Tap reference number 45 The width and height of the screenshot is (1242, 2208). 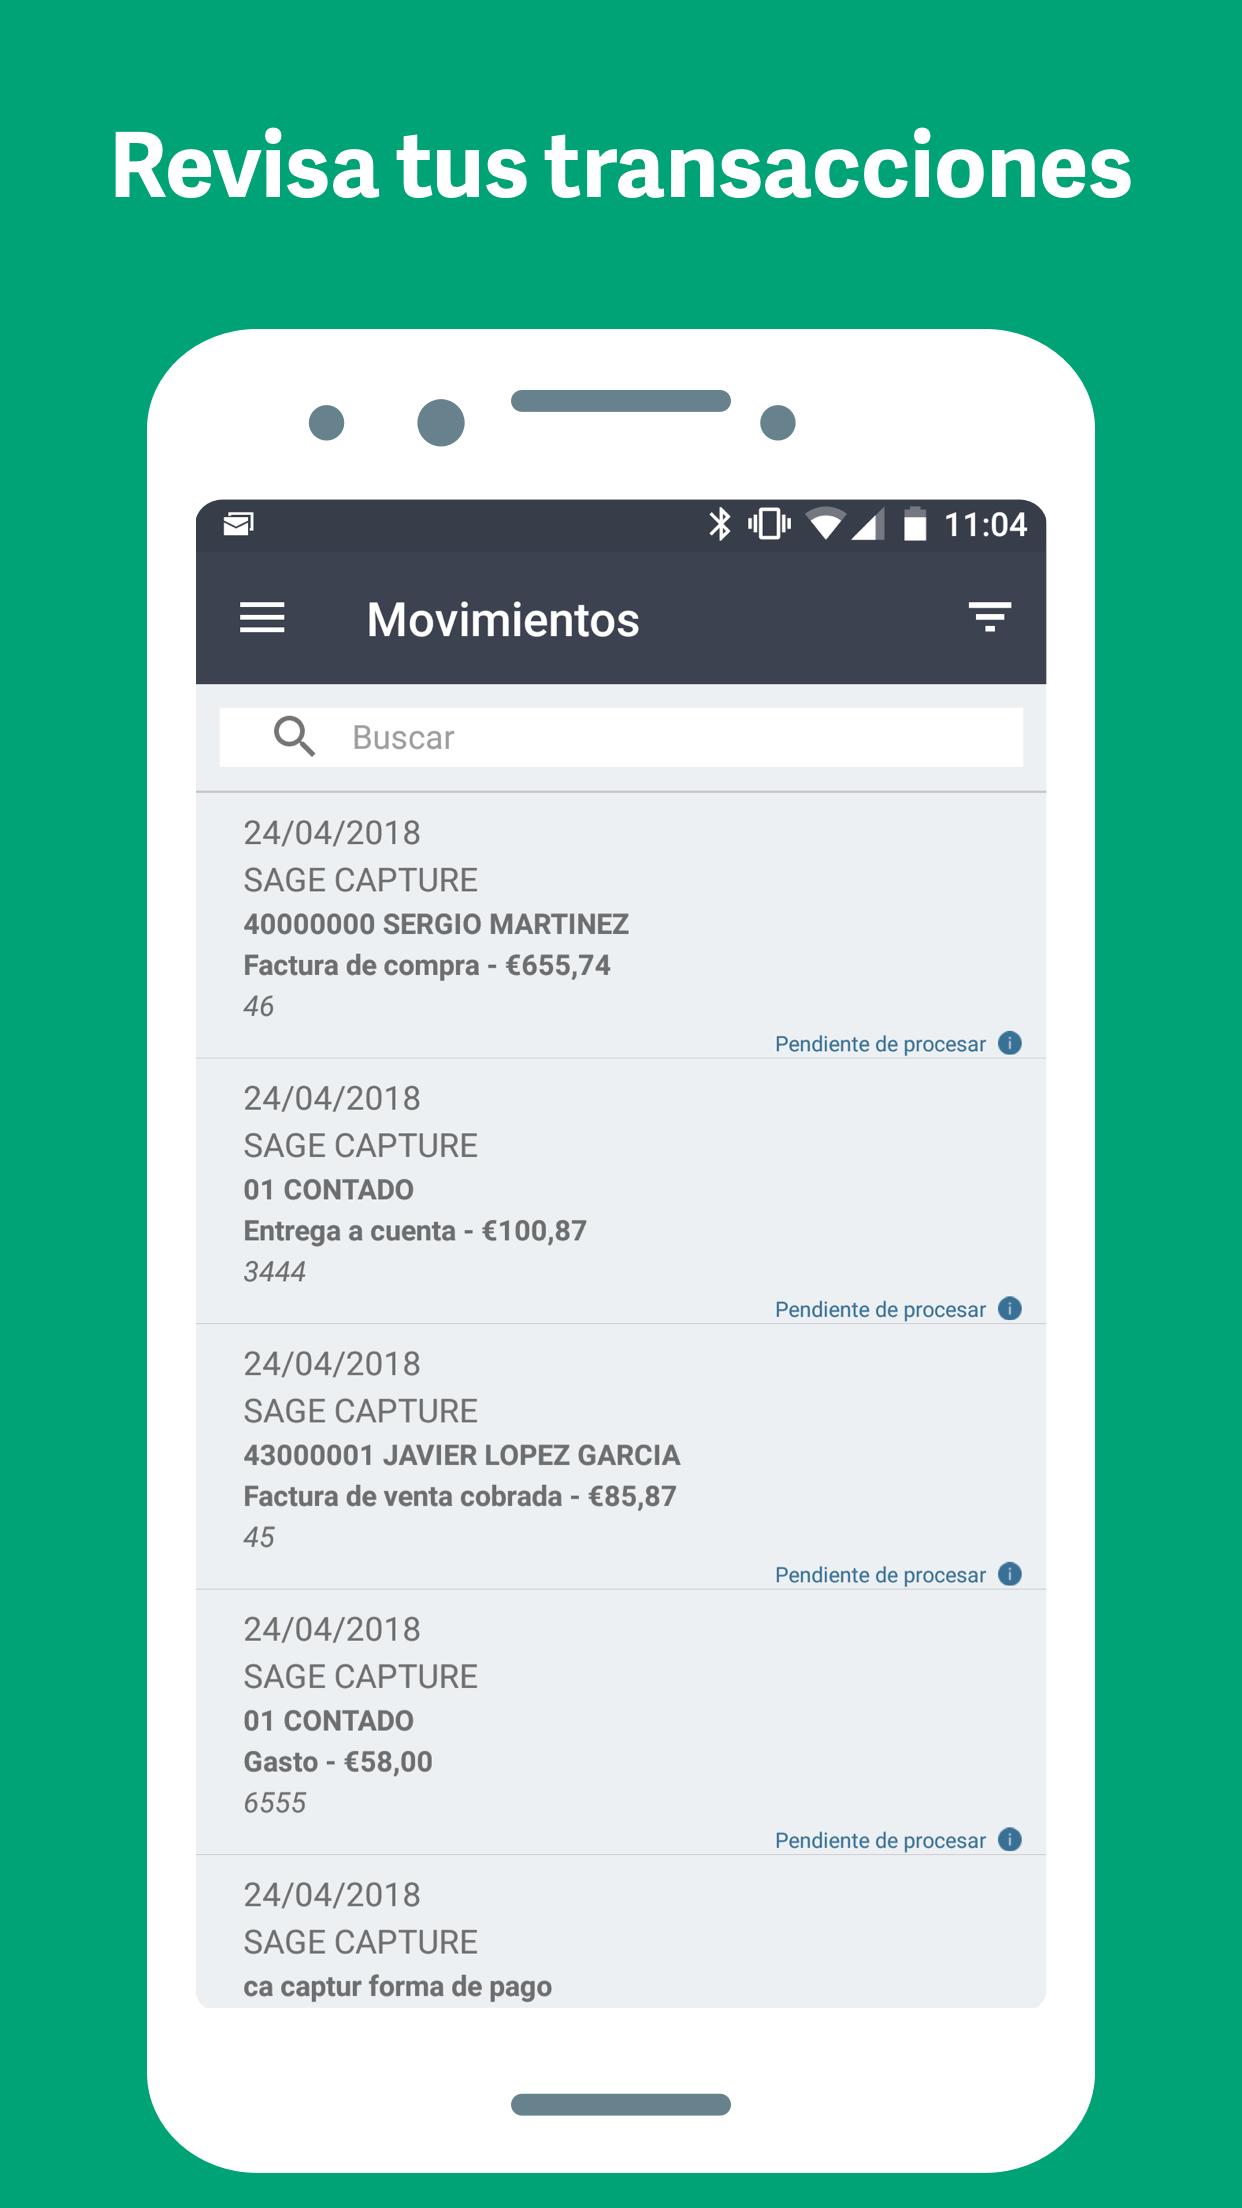point(259,1537)
